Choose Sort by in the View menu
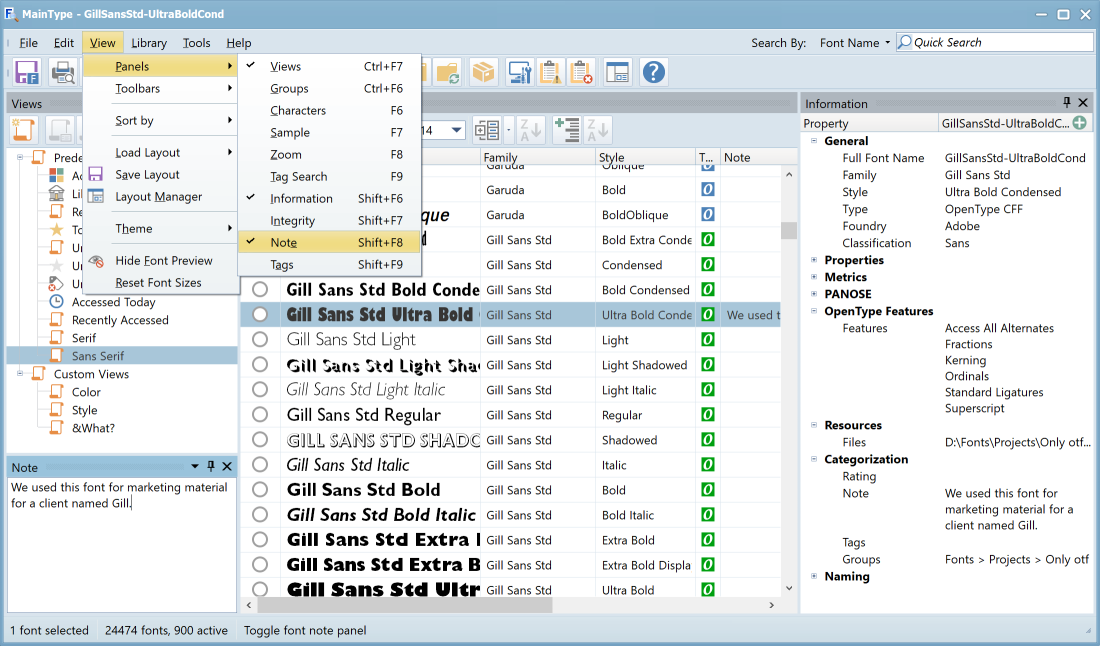Viewport: 1100px width, 646px height. (161, 121)
